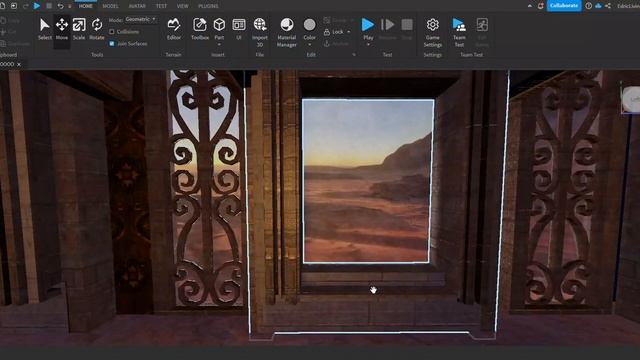Close the open document tab

[19, 64]
